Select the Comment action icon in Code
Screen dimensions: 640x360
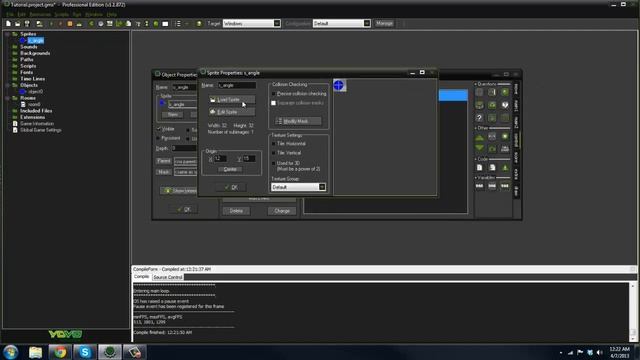pos(505,167)
